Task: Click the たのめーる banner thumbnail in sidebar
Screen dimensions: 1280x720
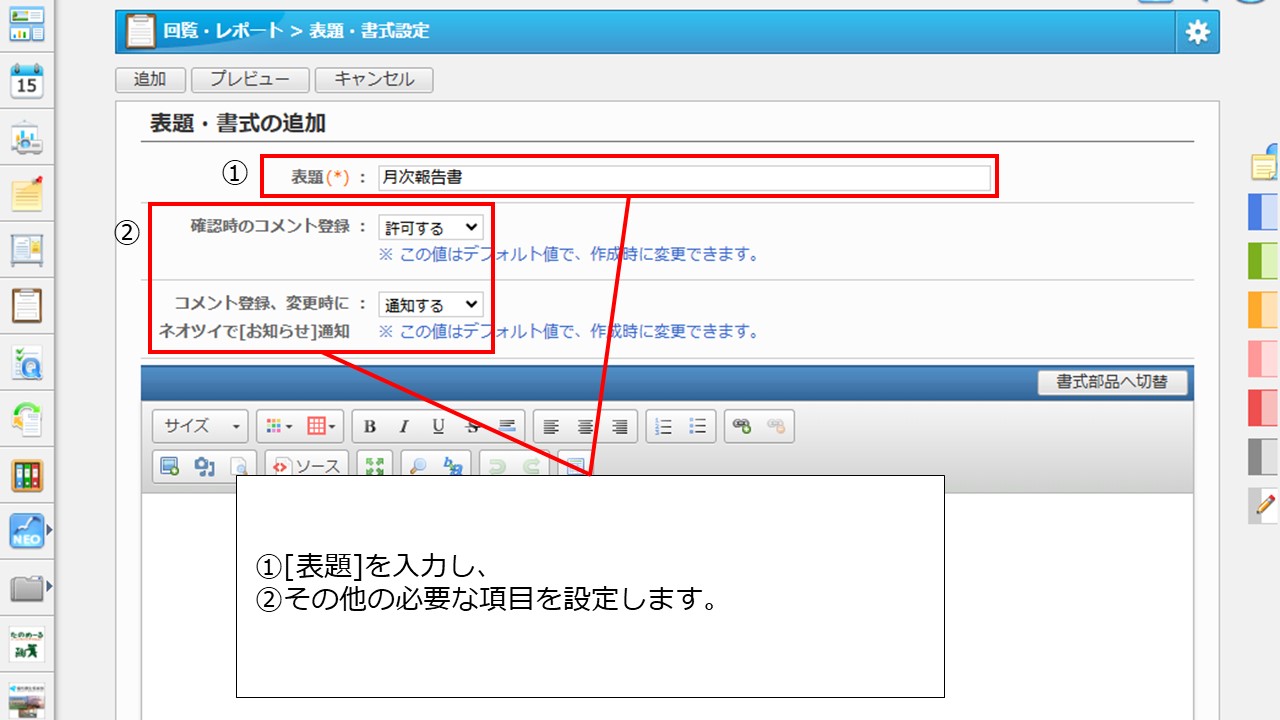Action: tap(27, 644)
